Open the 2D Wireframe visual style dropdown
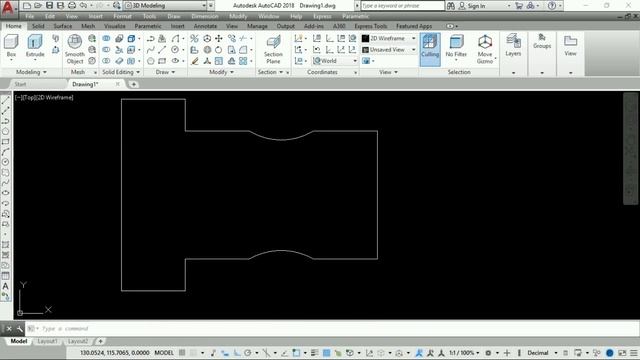Viewport: 640px width, 360px height. coord(389,38)
